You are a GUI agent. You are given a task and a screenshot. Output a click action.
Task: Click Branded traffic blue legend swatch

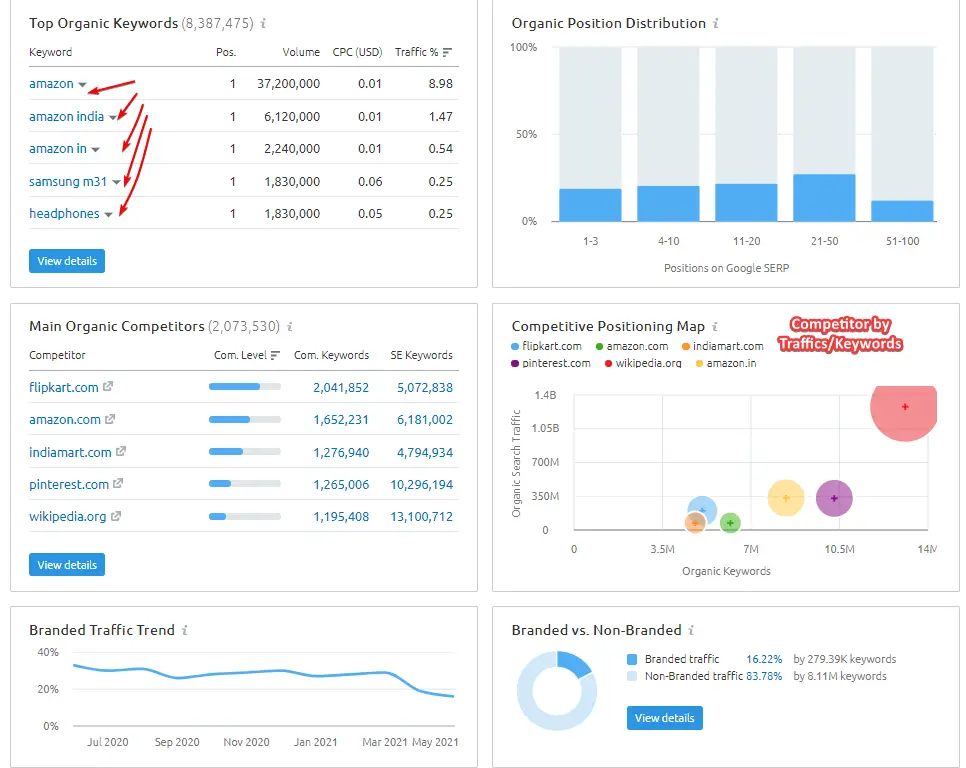[631, 660]
